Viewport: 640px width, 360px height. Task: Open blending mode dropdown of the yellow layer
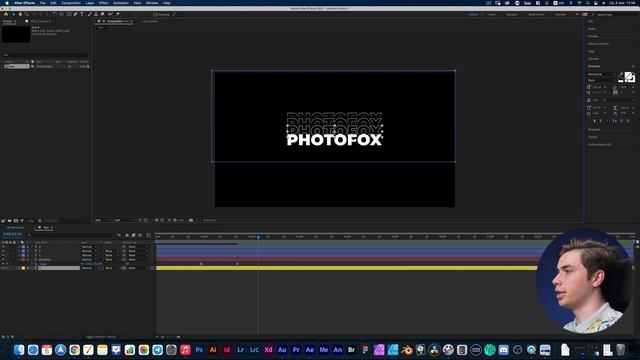[90, 268]
